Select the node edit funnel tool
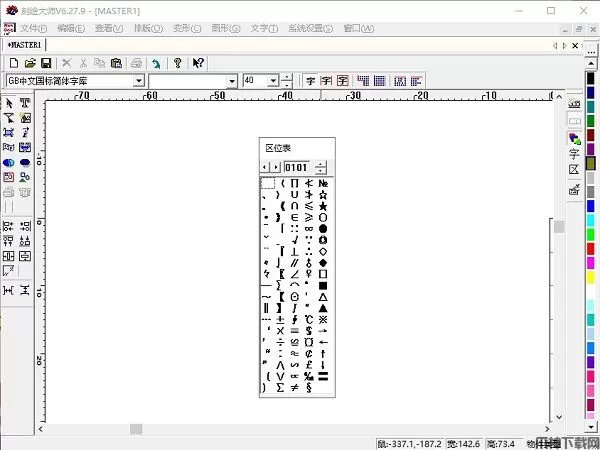Screen dimensions: 600x450 click(x=9, y=118)
